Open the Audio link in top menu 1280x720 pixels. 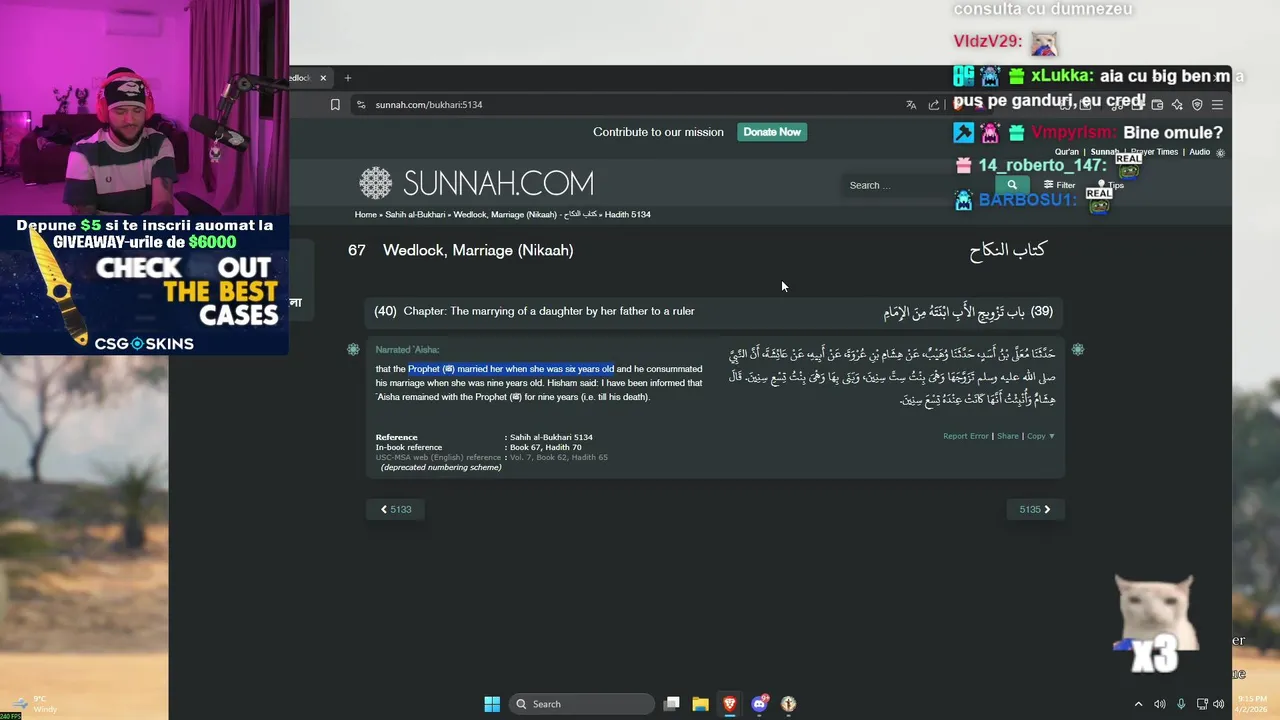tap(1200, 152)
